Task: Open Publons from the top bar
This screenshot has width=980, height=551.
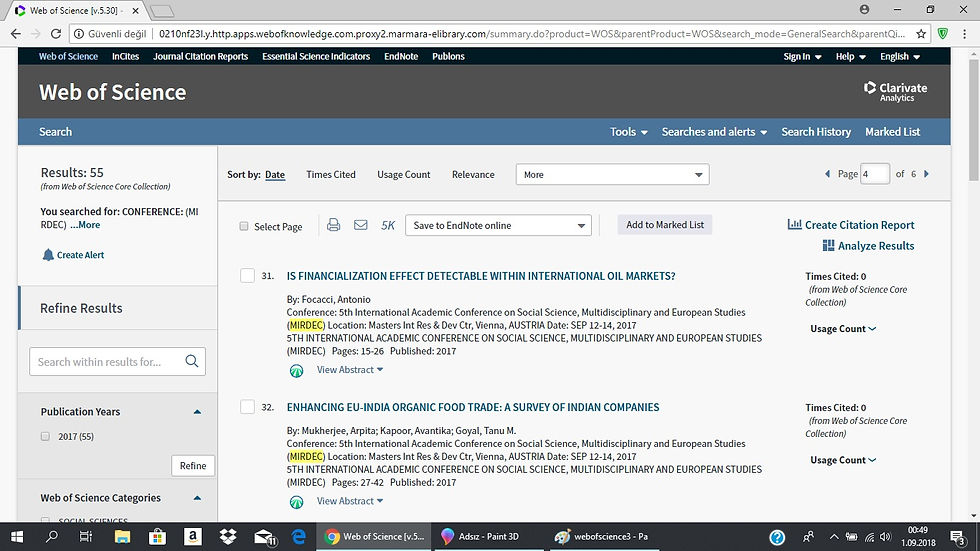Action: point(448,56)
